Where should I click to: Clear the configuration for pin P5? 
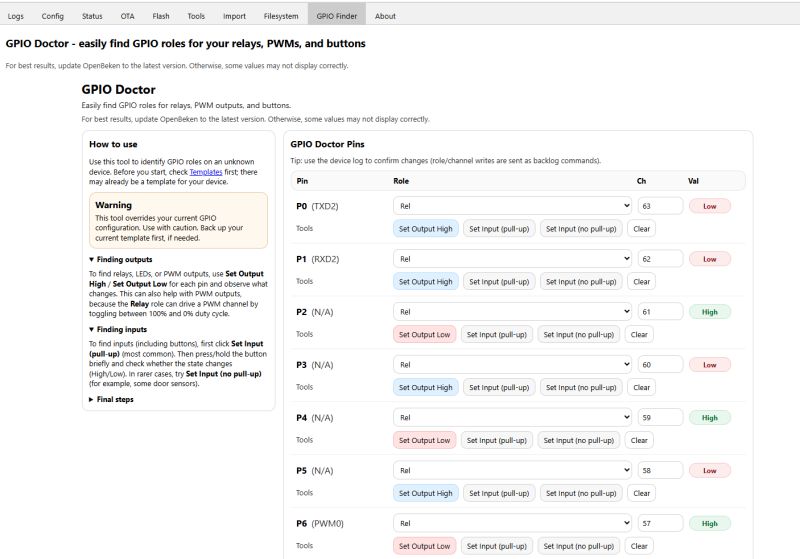pos(643,493)
